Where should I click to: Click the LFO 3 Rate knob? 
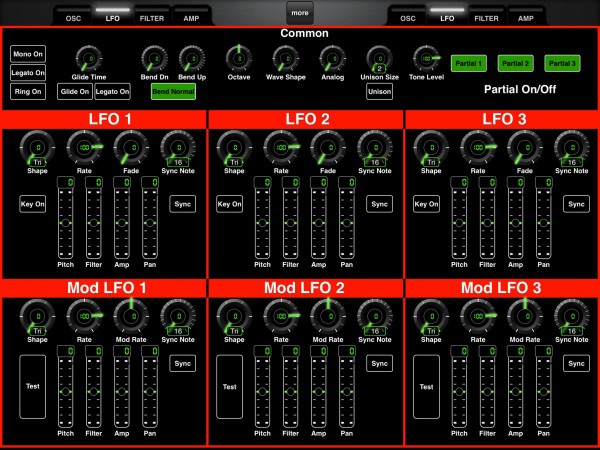478,148
